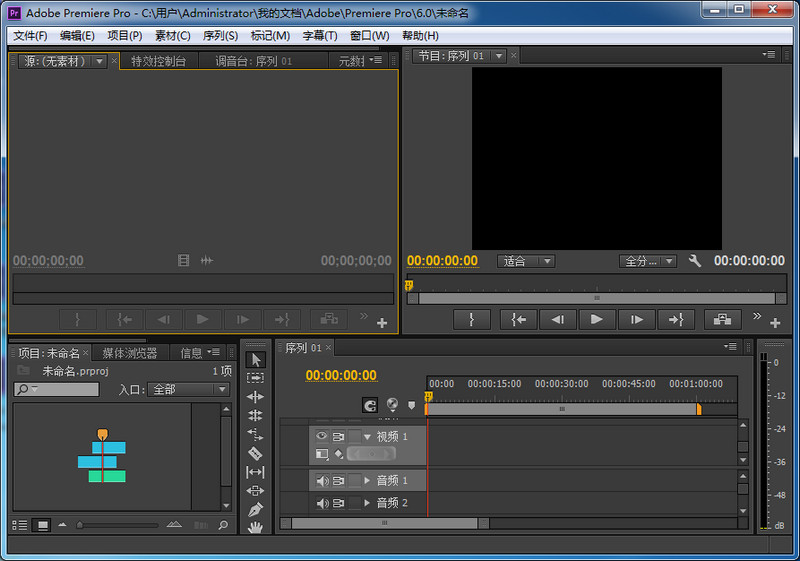The height and width of the screenshot is (561, 800).
Task: Switch to the 特效控制台 tab
Action: pyautogui.click(x=159, y=61)
